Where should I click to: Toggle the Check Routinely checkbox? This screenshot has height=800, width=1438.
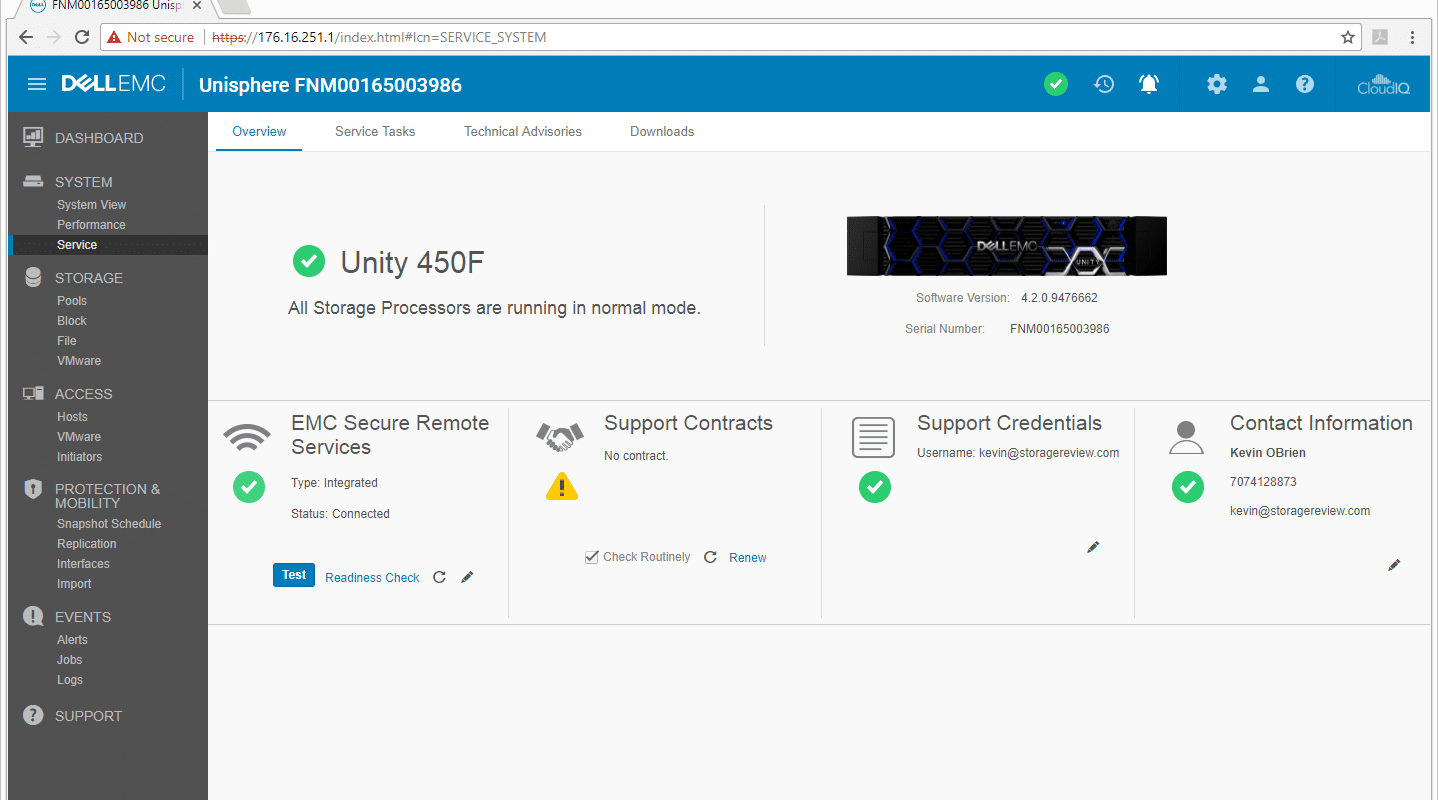point(591,557)
